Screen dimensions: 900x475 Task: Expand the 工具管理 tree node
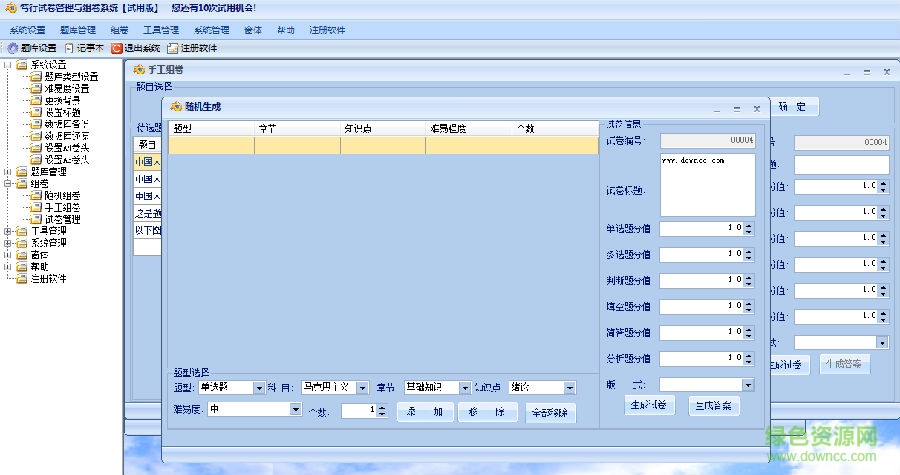click(7, 231)
